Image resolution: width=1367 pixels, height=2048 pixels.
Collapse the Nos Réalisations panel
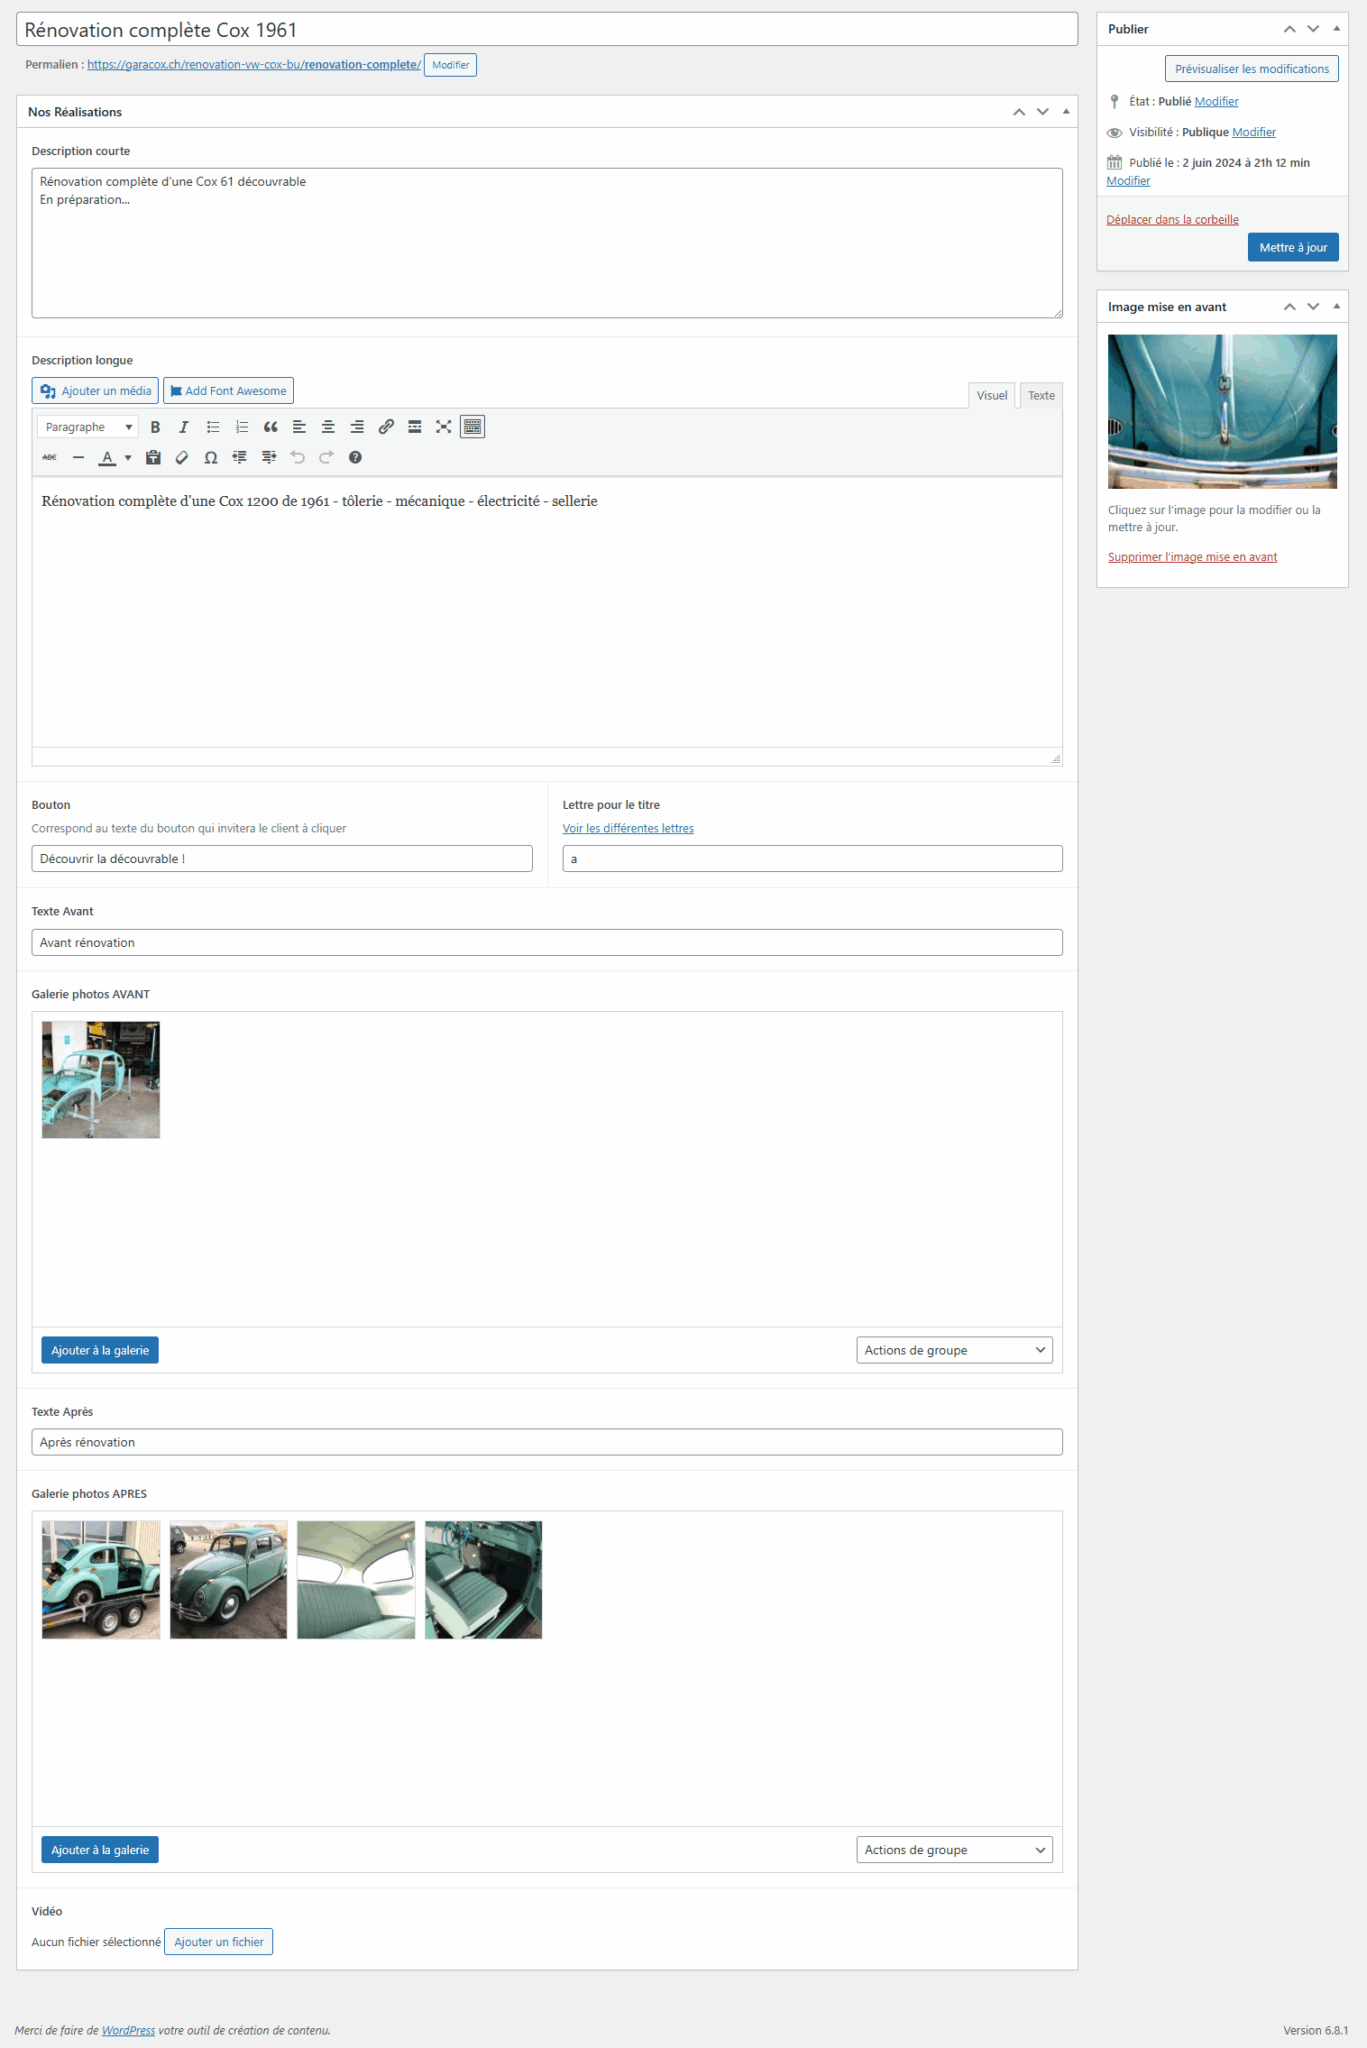(x=1066, y=112)
